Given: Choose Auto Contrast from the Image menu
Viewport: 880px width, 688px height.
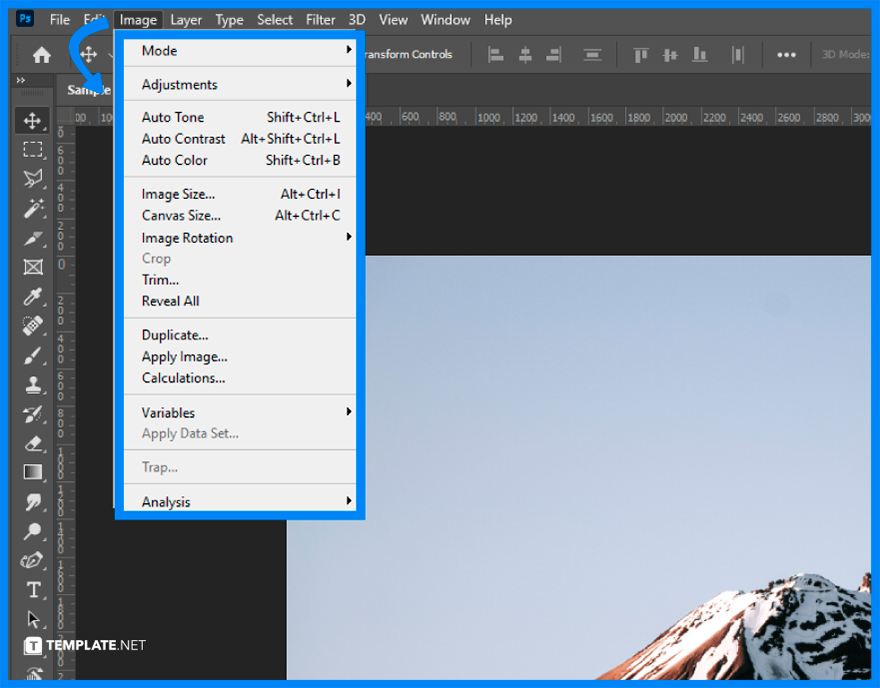Looking at the screenshot, I should pos(182,138).
